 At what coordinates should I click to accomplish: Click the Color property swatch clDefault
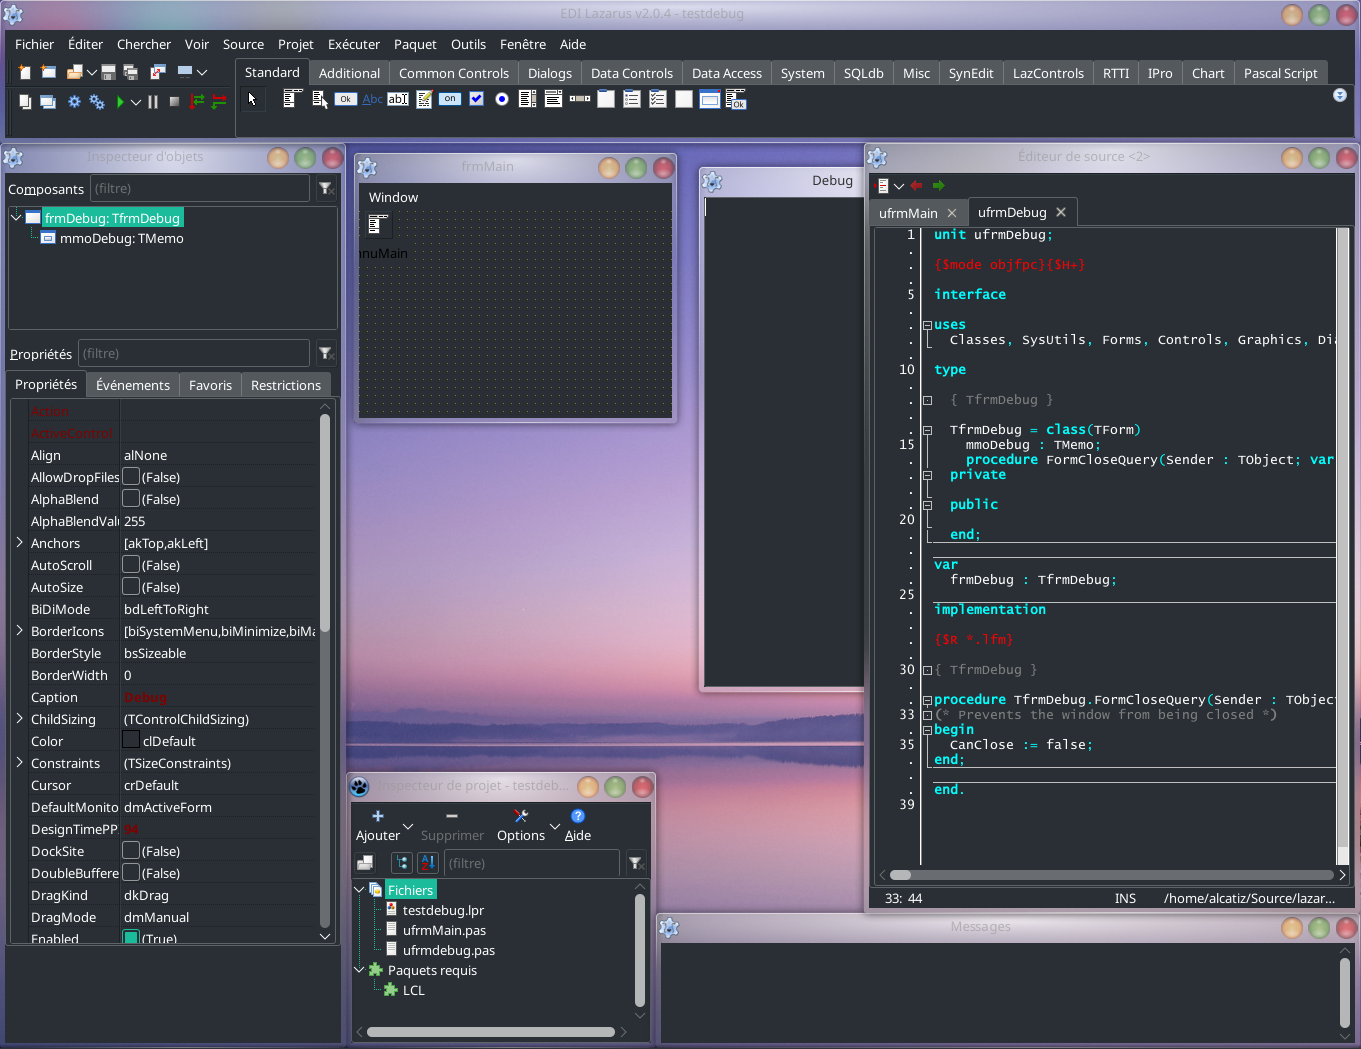pos(131,741)
